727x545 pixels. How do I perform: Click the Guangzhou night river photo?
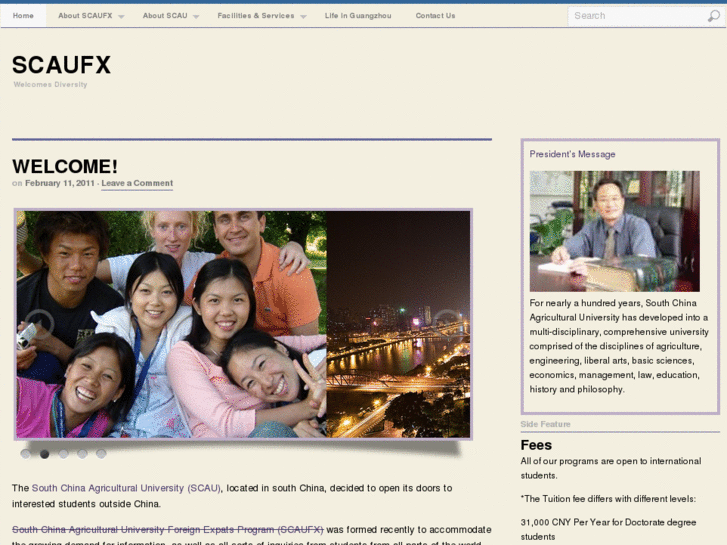click(x=398, y=324)
